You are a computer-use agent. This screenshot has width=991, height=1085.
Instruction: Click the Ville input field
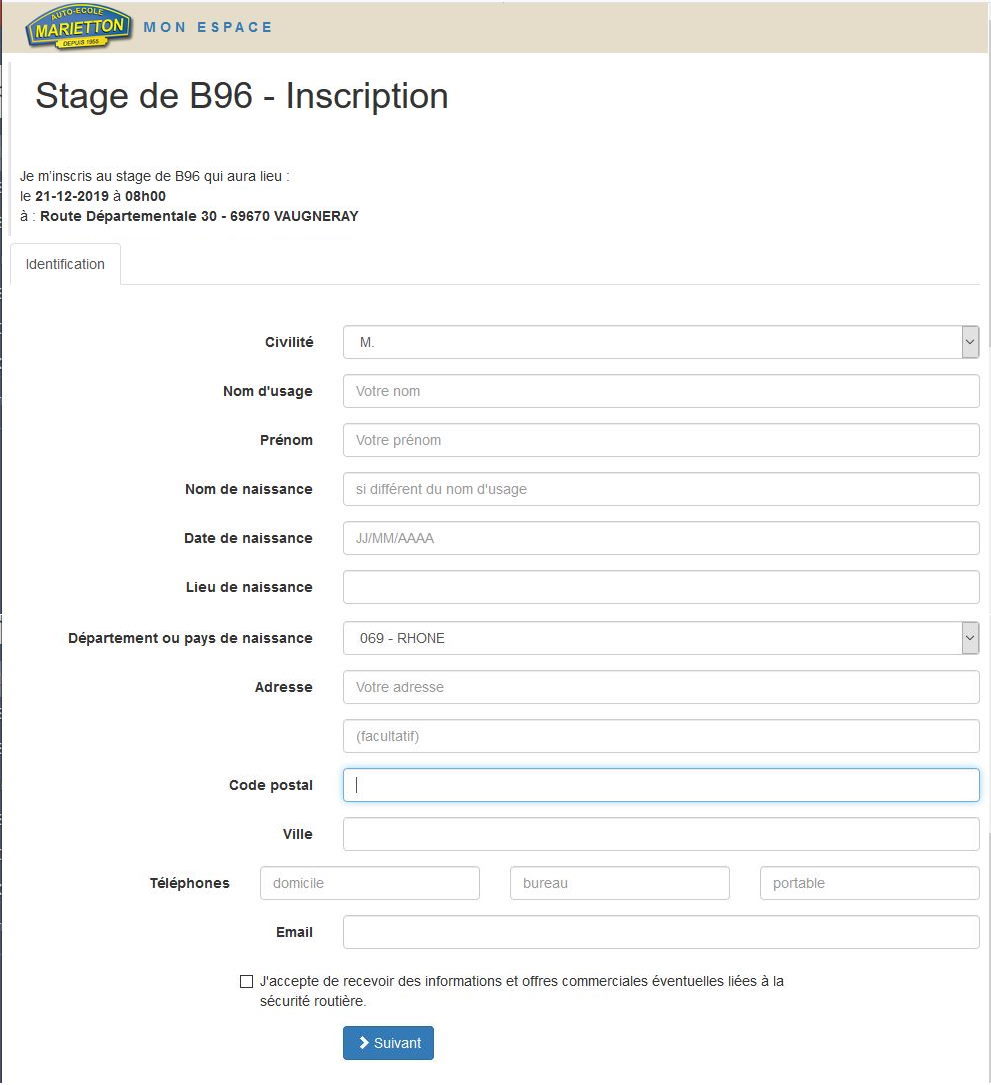[x=660, y=834]
